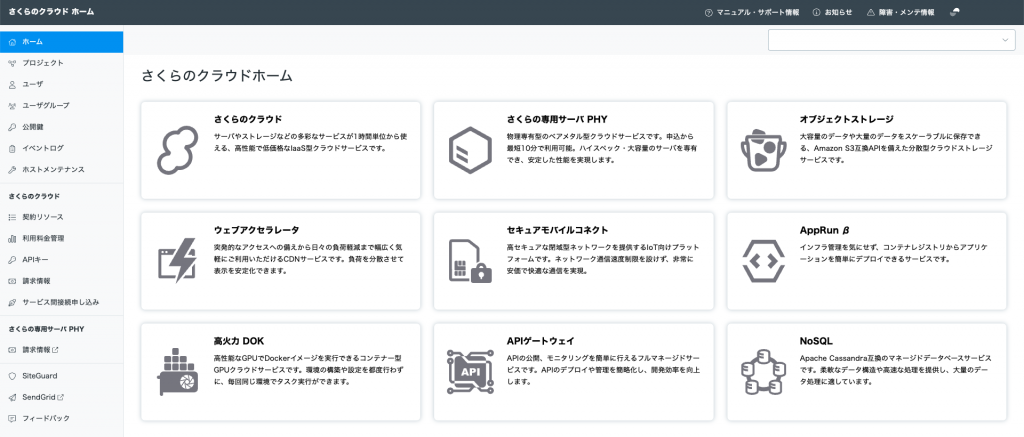
Task: Click the 利用料金管理 chart icon
Action: 12,238
